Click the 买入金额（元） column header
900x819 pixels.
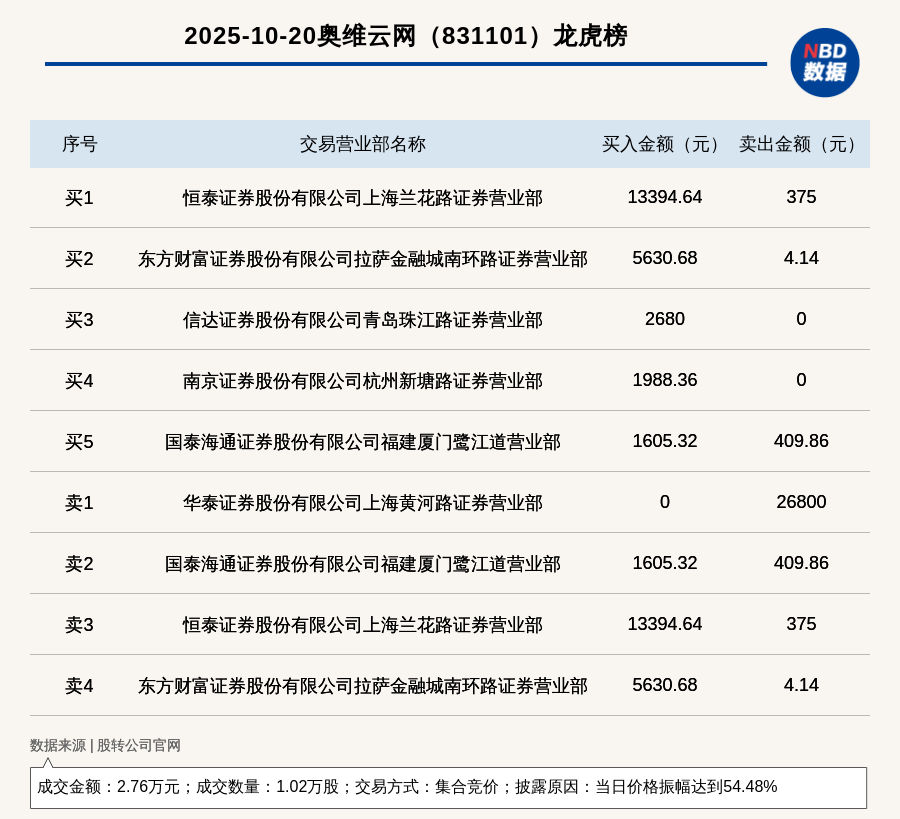tap(664, 144)
